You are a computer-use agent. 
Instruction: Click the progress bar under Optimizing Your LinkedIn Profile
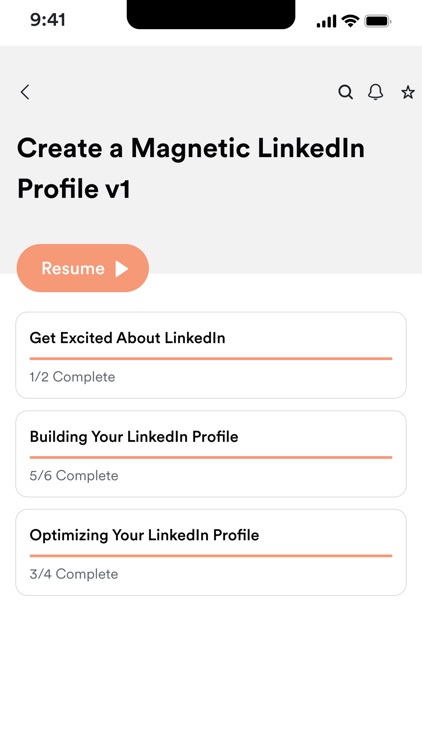click(x=211, y=556)
